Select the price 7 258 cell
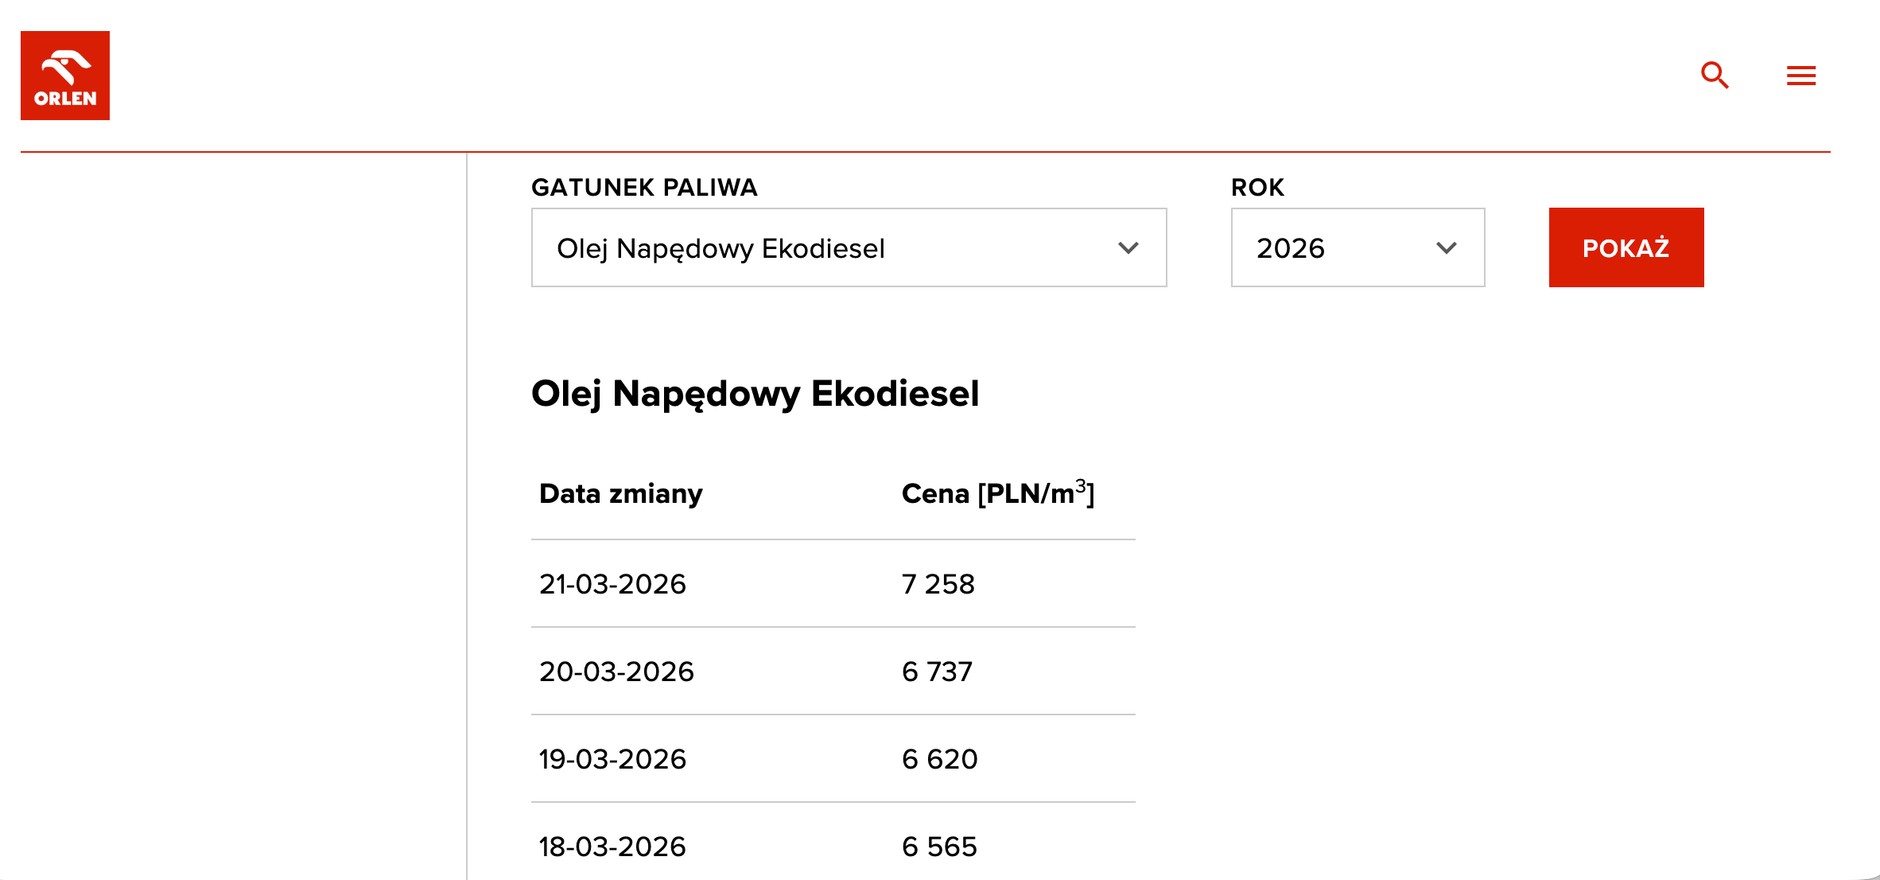 (939, 584)
